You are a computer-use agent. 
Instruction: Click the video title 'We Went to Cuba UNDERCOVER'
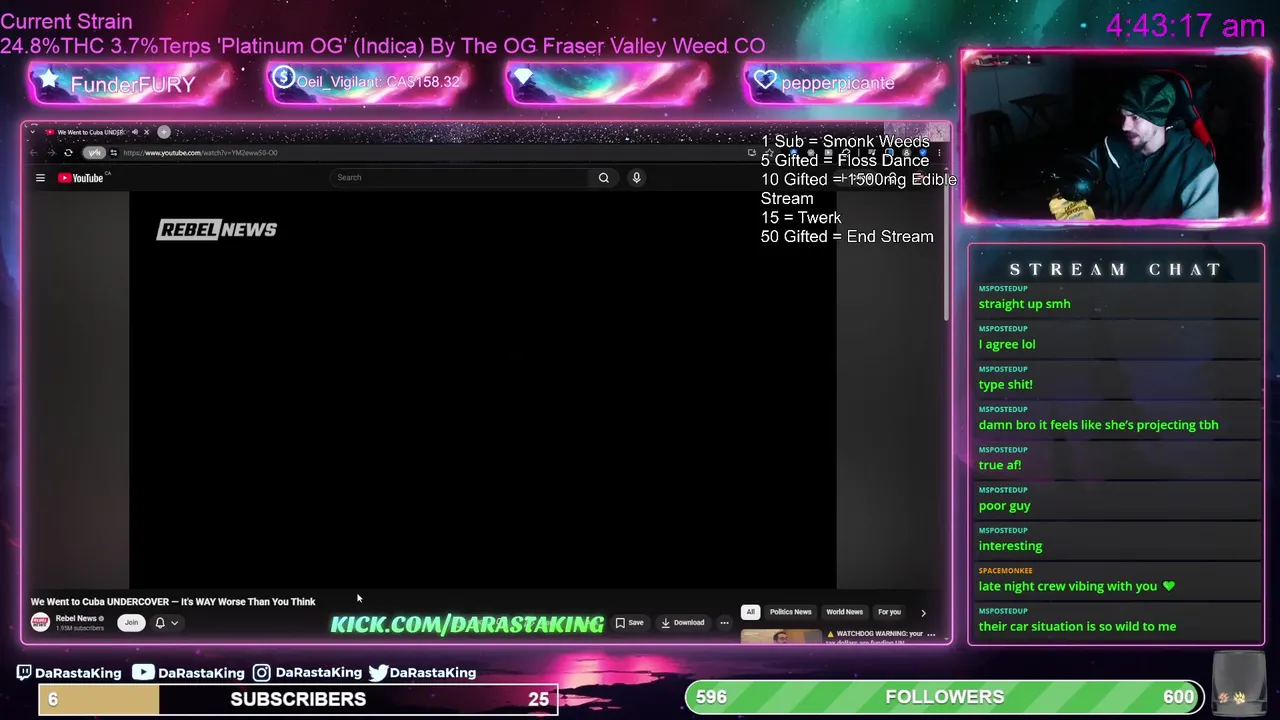(x=173, y=602)
